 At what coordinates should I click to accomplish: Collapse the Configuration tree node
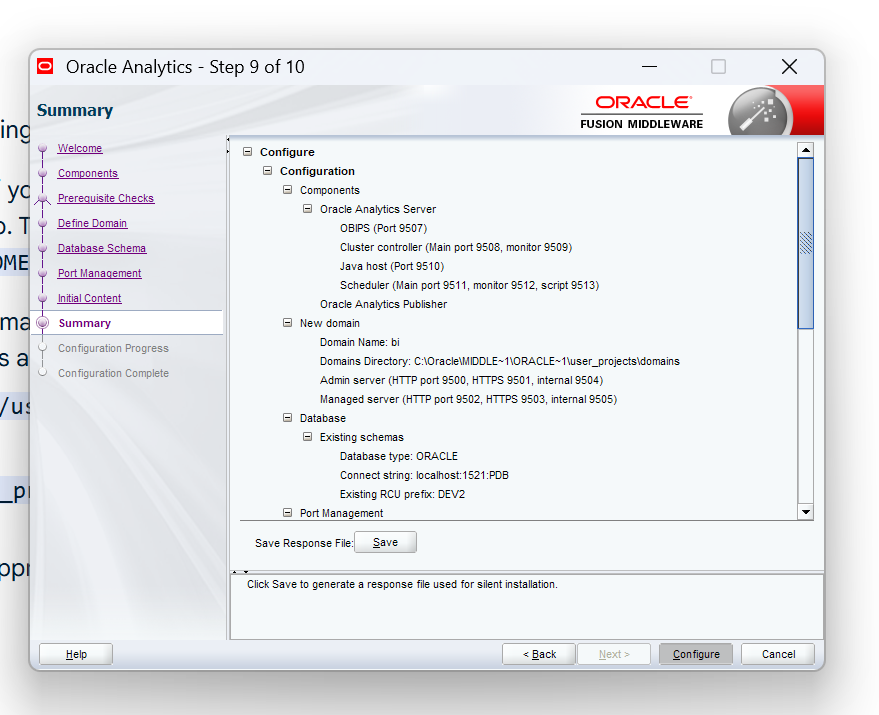pyautogui.click(x=267, y=170)
